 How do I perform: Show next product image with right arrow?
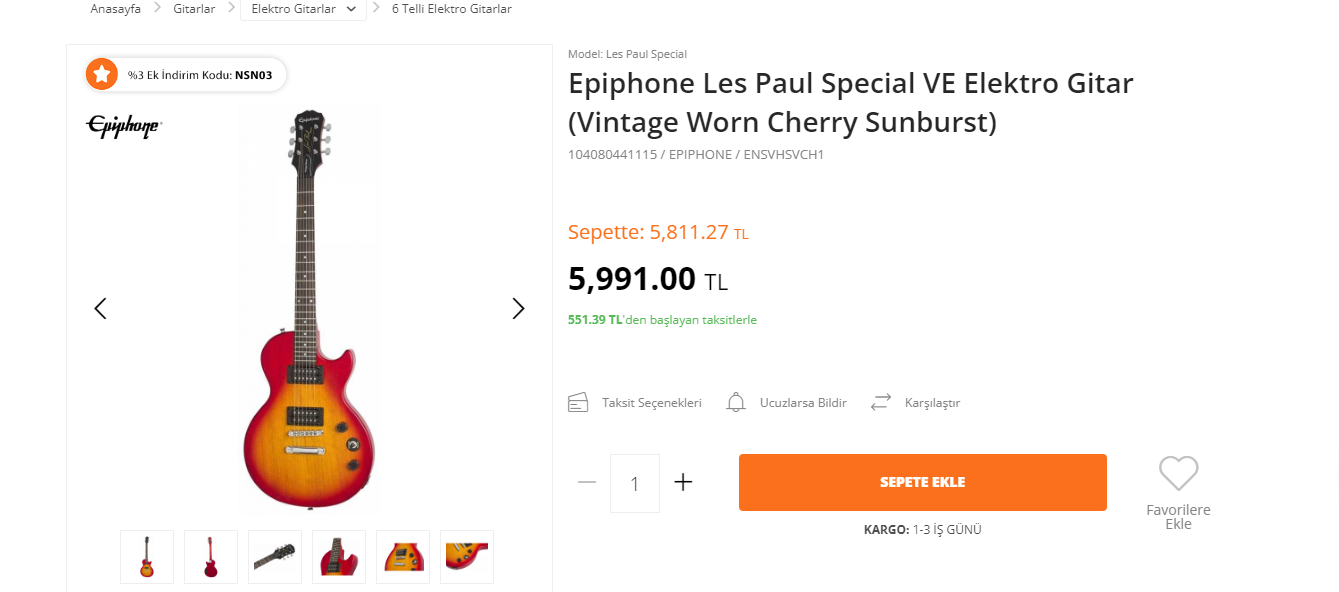point(518,308)
